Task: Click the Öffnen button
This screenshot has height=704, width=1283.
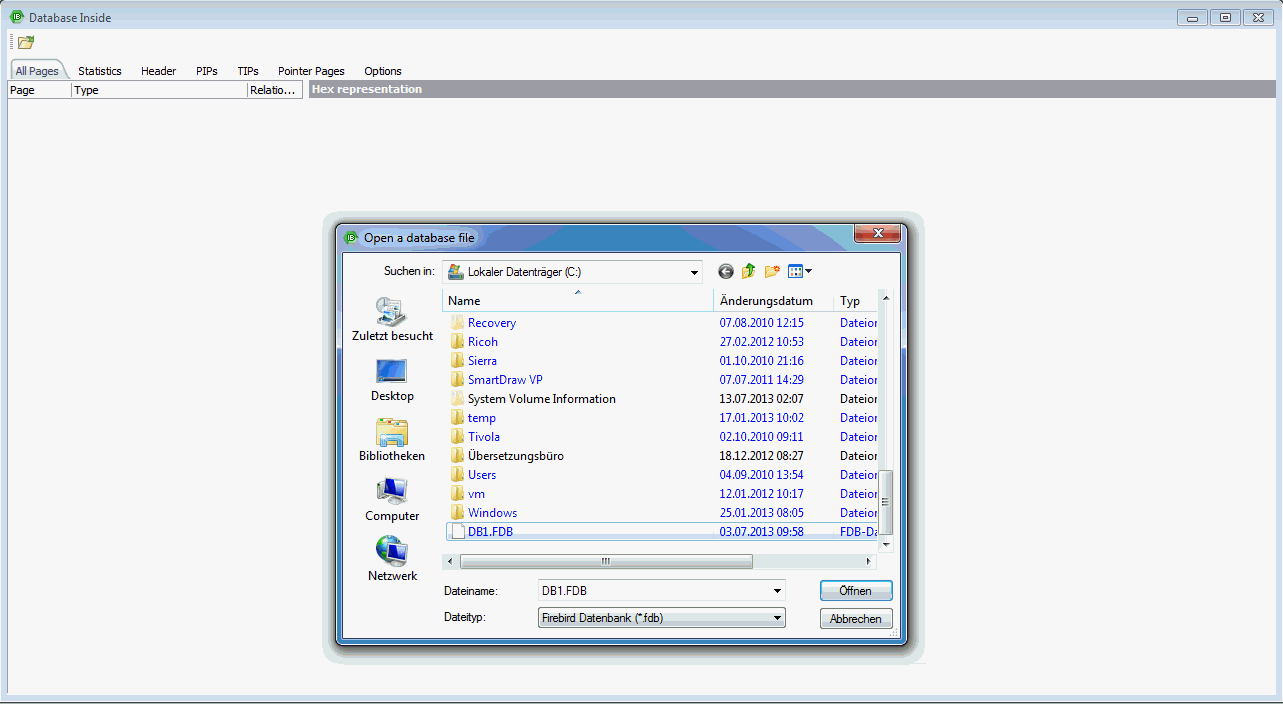Action: 855,591
